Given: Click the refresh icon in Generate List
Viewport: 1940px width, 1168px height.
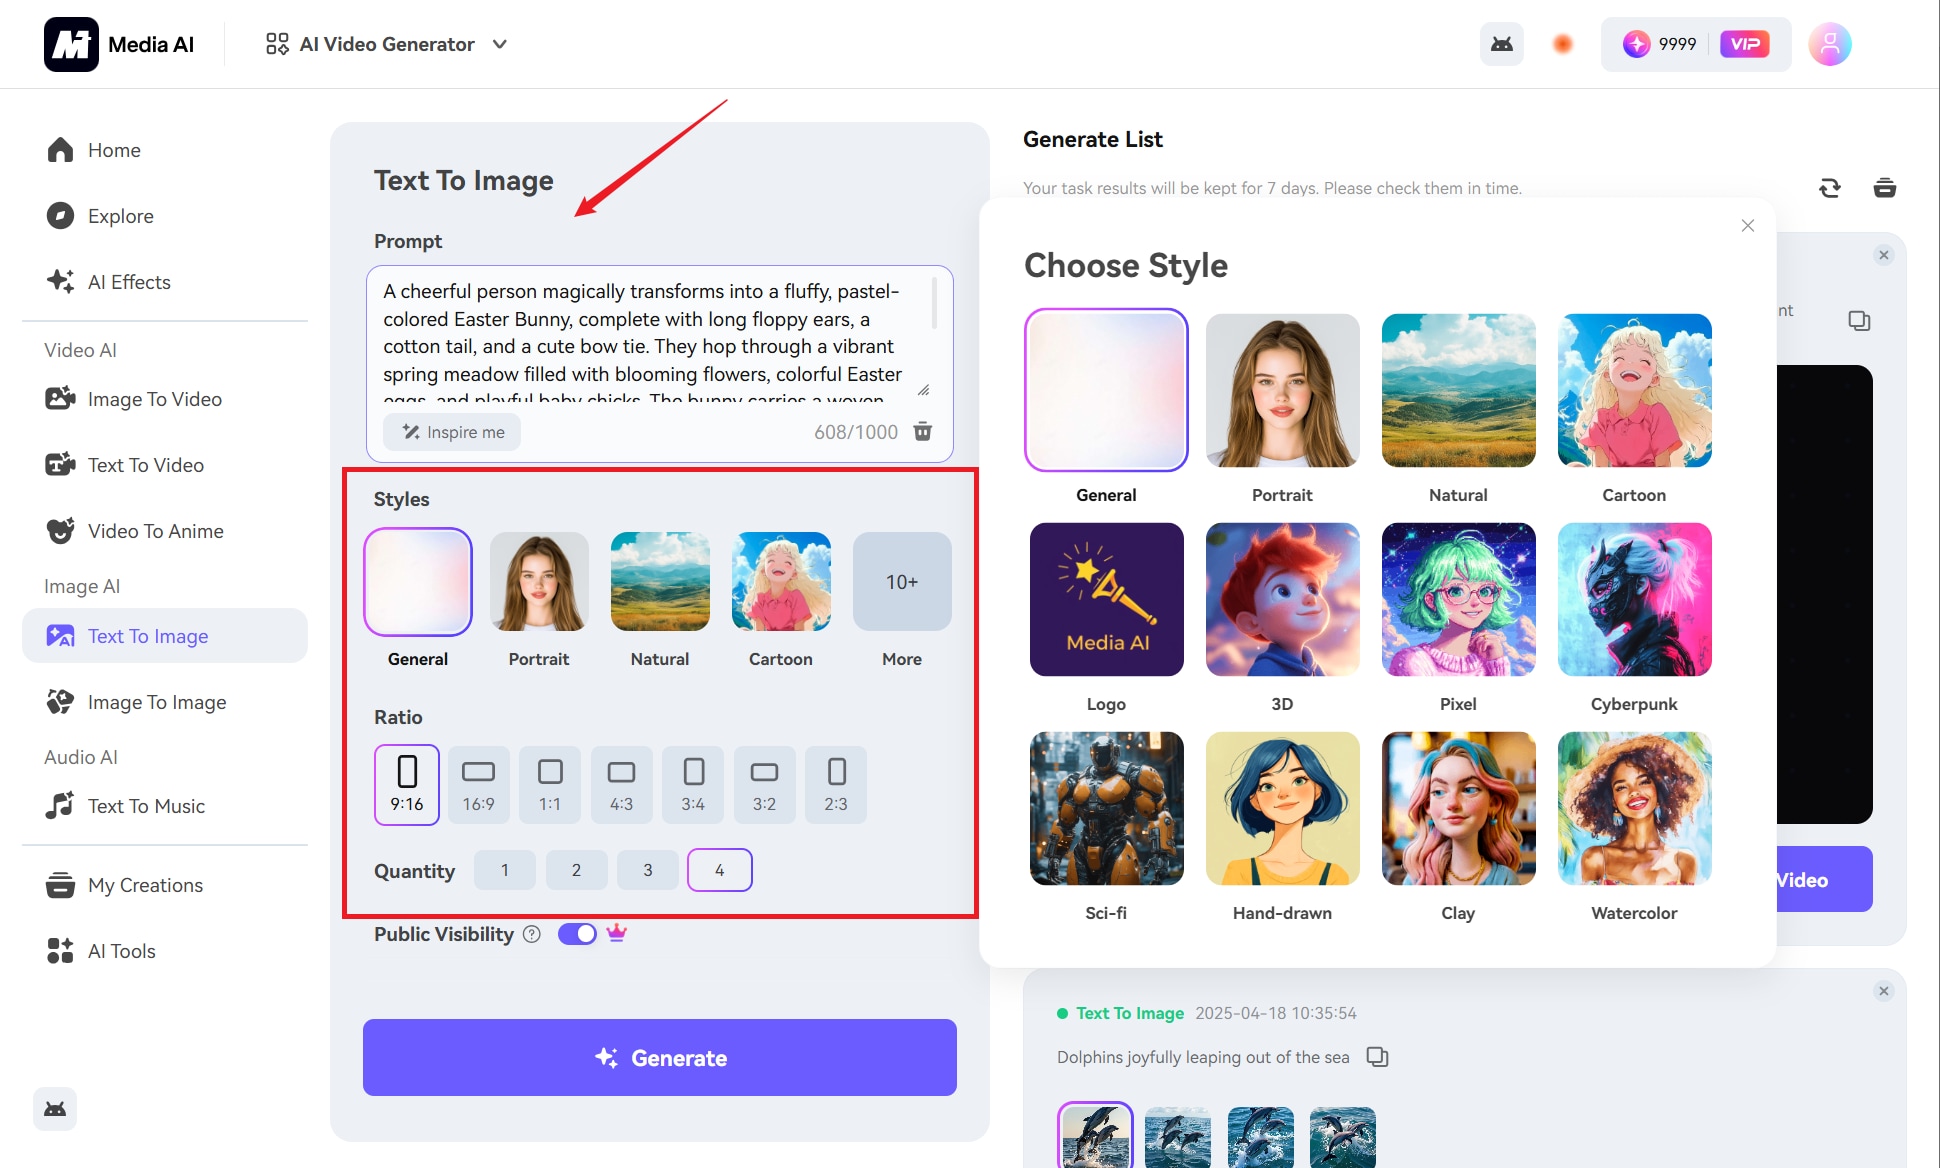Looking at the screenshot, I should [1829, 188].
